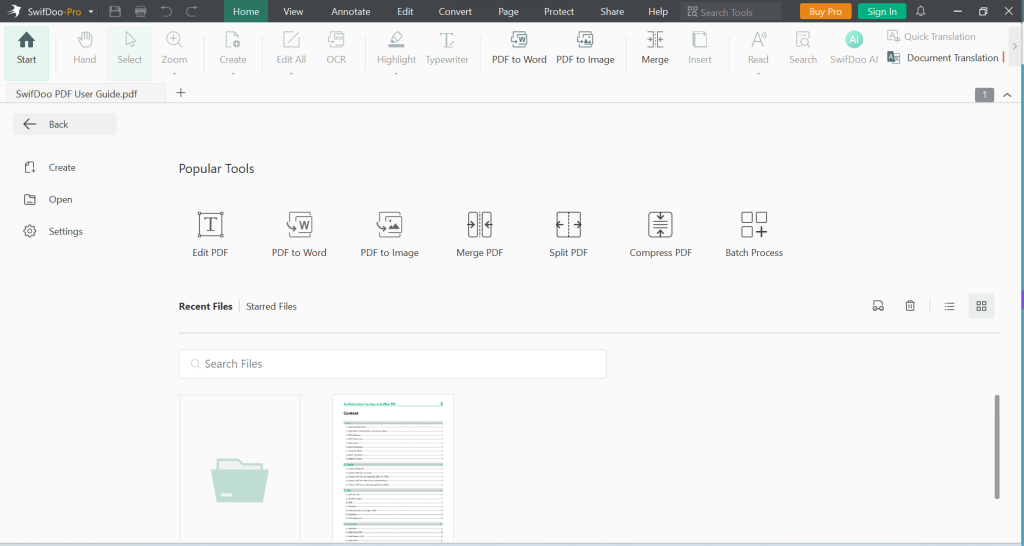
Task: Click PDF to Word in the ribbon
Action: pos(519,48)
